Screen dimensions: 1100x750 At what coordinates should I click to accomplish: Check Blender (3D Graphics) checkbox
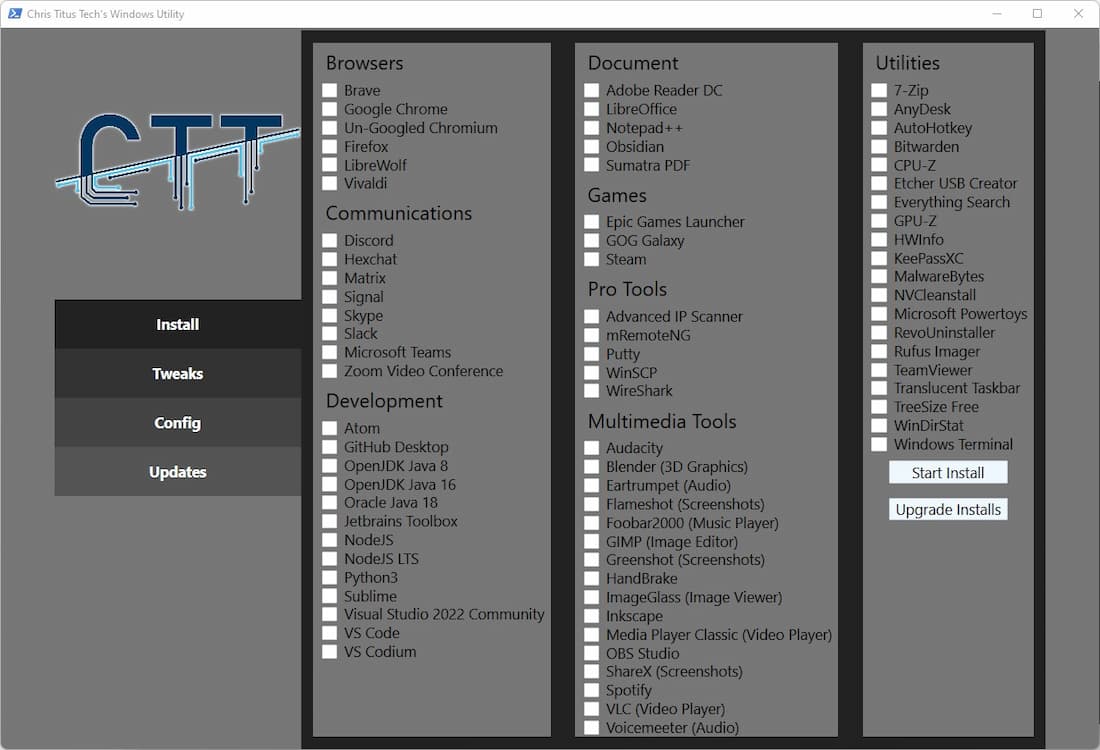click(x=592, y=467)
